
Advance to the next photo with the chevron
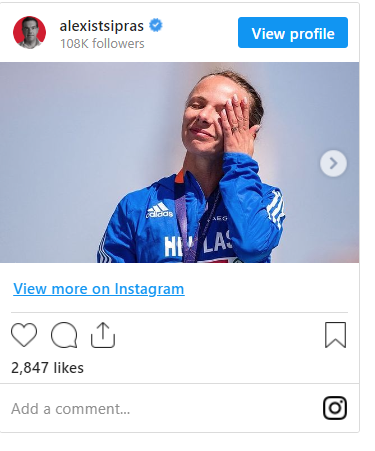coord(333,163)
